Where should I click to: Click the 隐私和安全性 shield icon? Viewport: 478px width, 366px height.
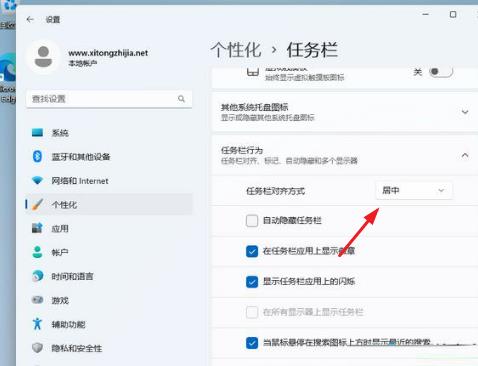point(37,348)
